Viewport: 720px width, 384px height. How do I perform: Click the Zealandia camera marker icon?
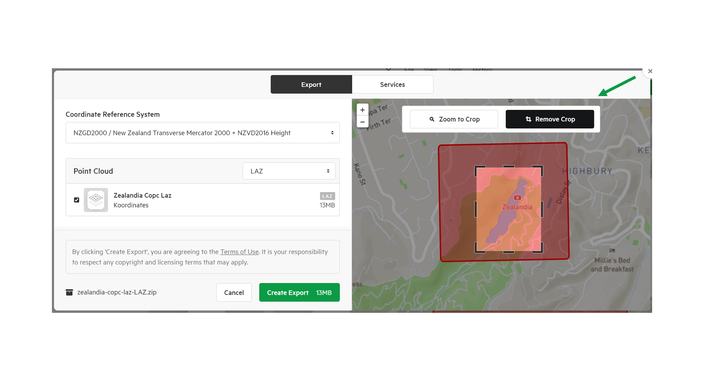(518, 198)
